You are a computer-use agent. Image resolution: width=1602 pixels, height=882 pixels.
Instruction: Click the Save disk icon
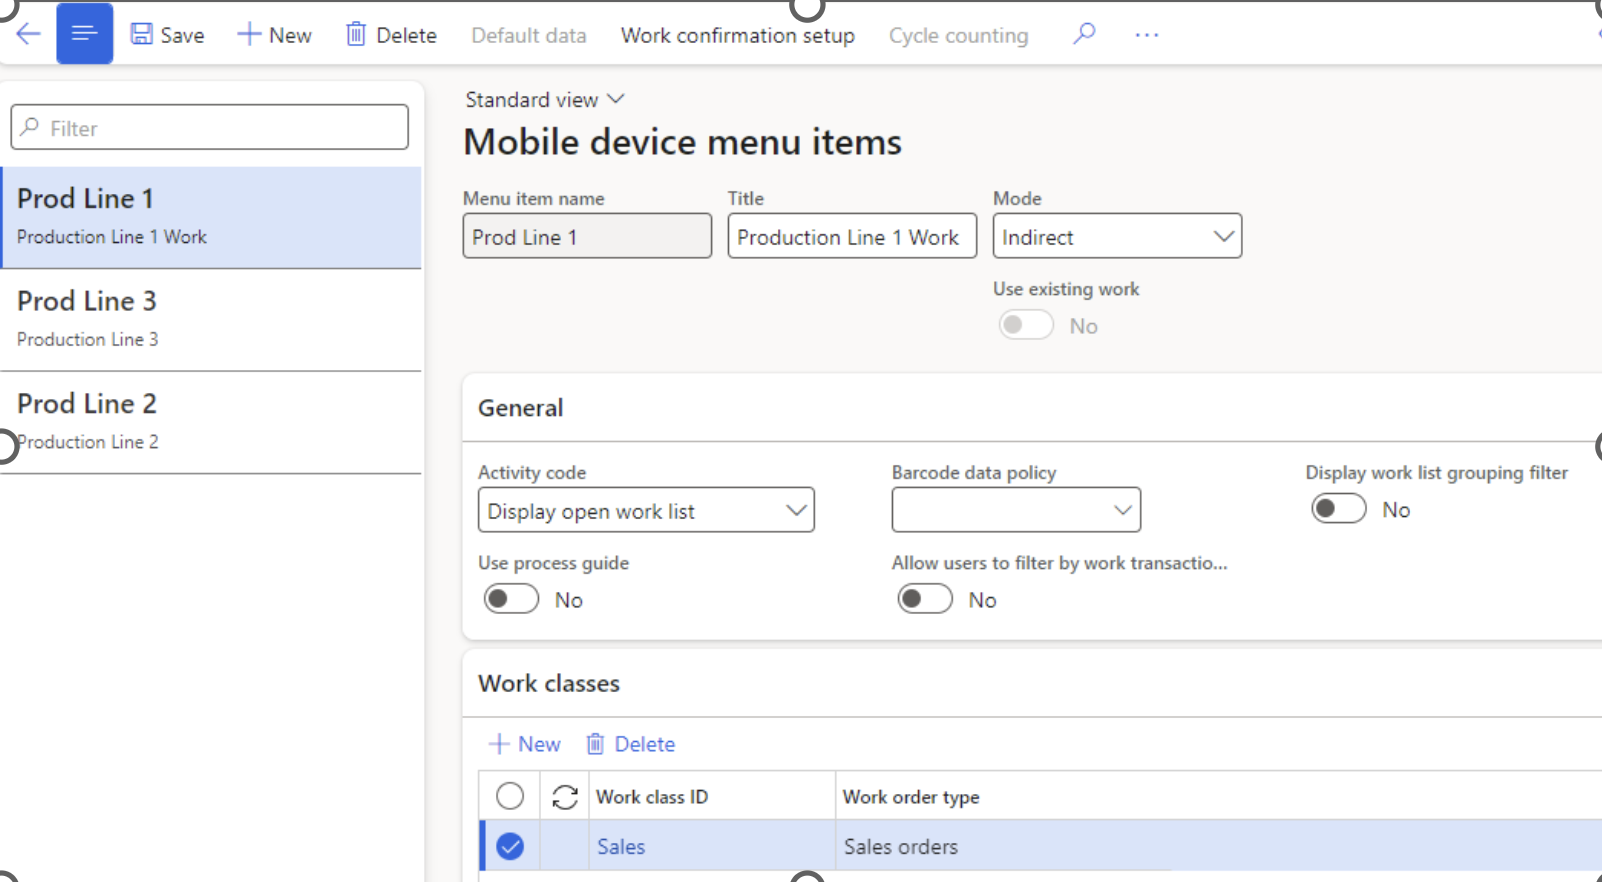(x=142, y=35)
